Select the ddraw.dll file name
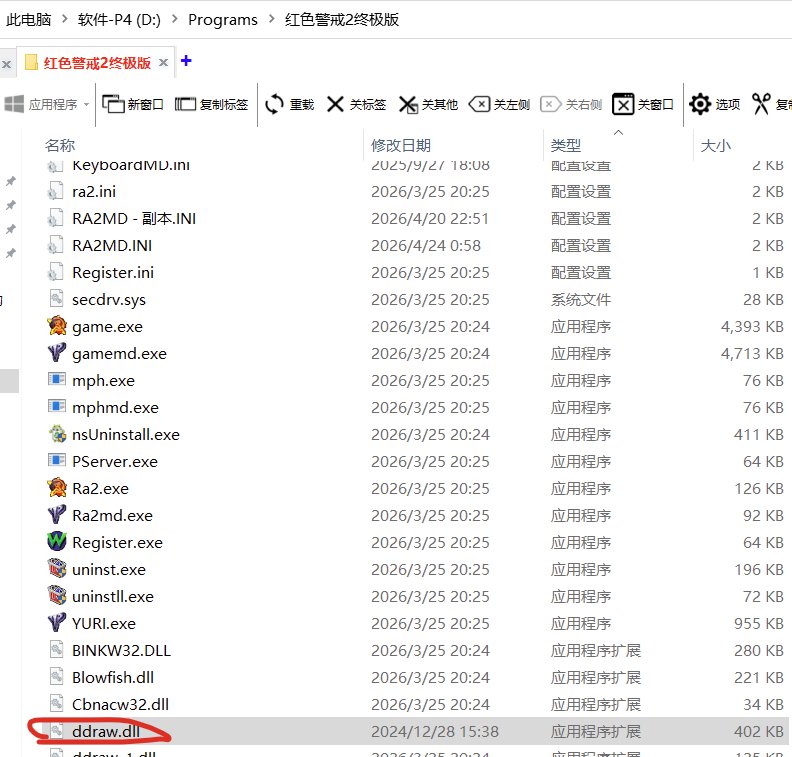This screenshot has width=792, height=757. click(106, 731)
